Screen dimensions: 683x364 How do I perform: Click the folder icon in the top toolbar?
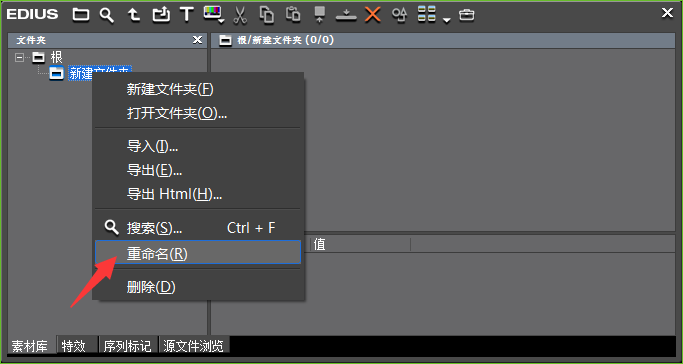[81, 15]
